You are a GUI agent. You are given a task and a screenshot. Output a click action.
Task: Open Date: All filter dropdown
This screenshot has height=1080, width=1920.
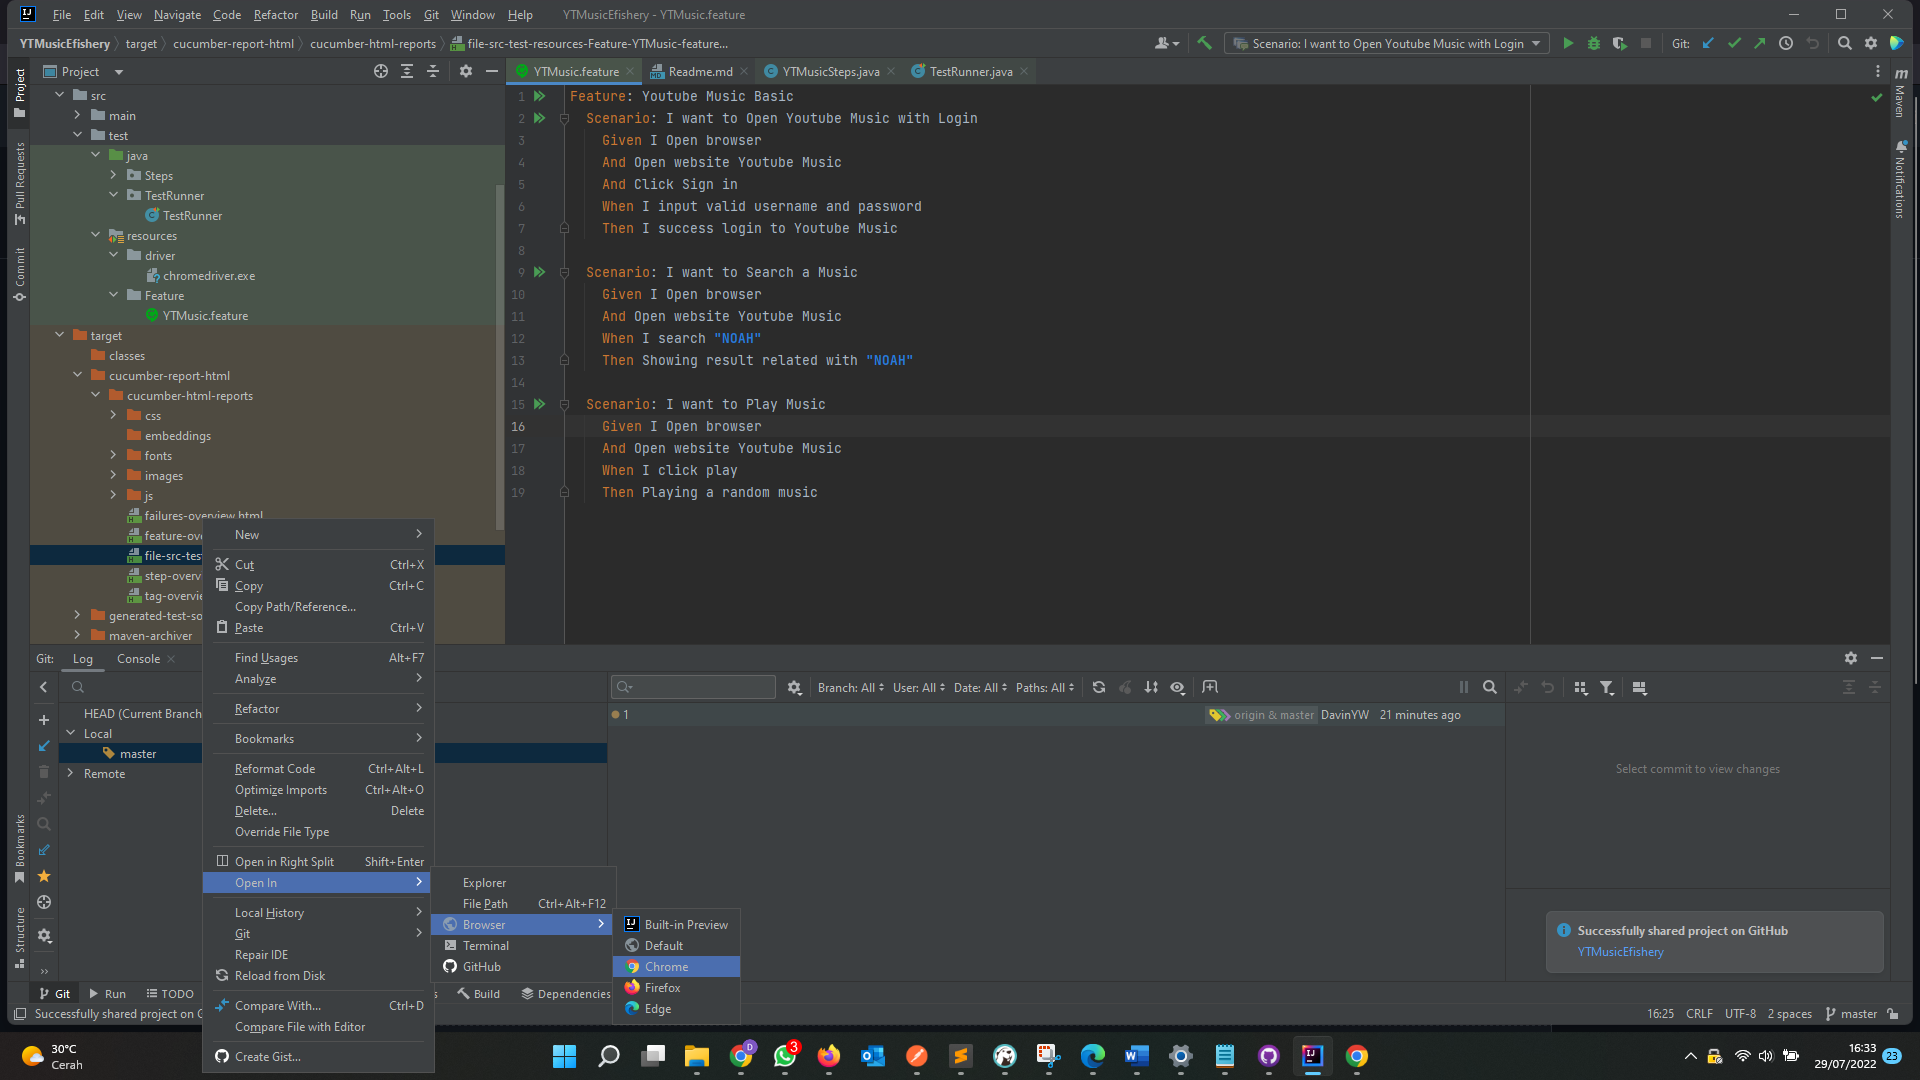(x=981, y=687)
